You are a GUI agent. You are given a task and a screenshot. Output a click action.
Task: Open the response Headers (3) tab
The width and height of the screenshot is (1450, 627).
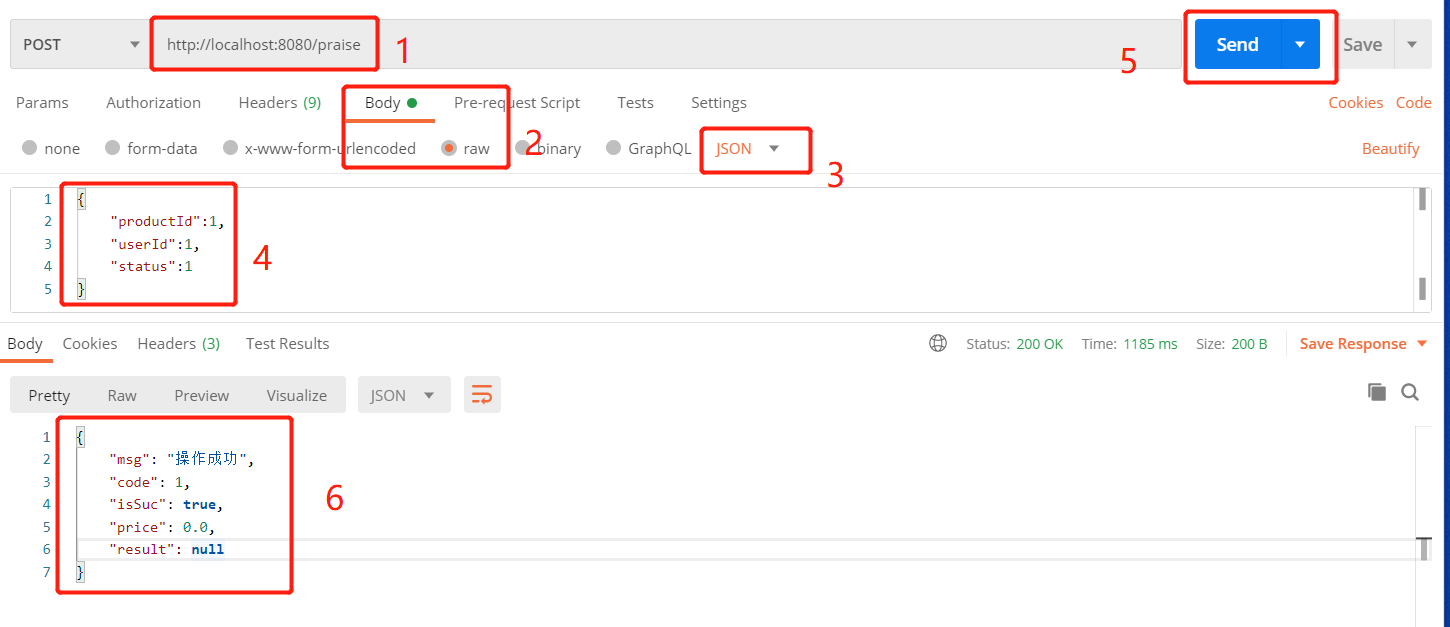coord(179,344)
